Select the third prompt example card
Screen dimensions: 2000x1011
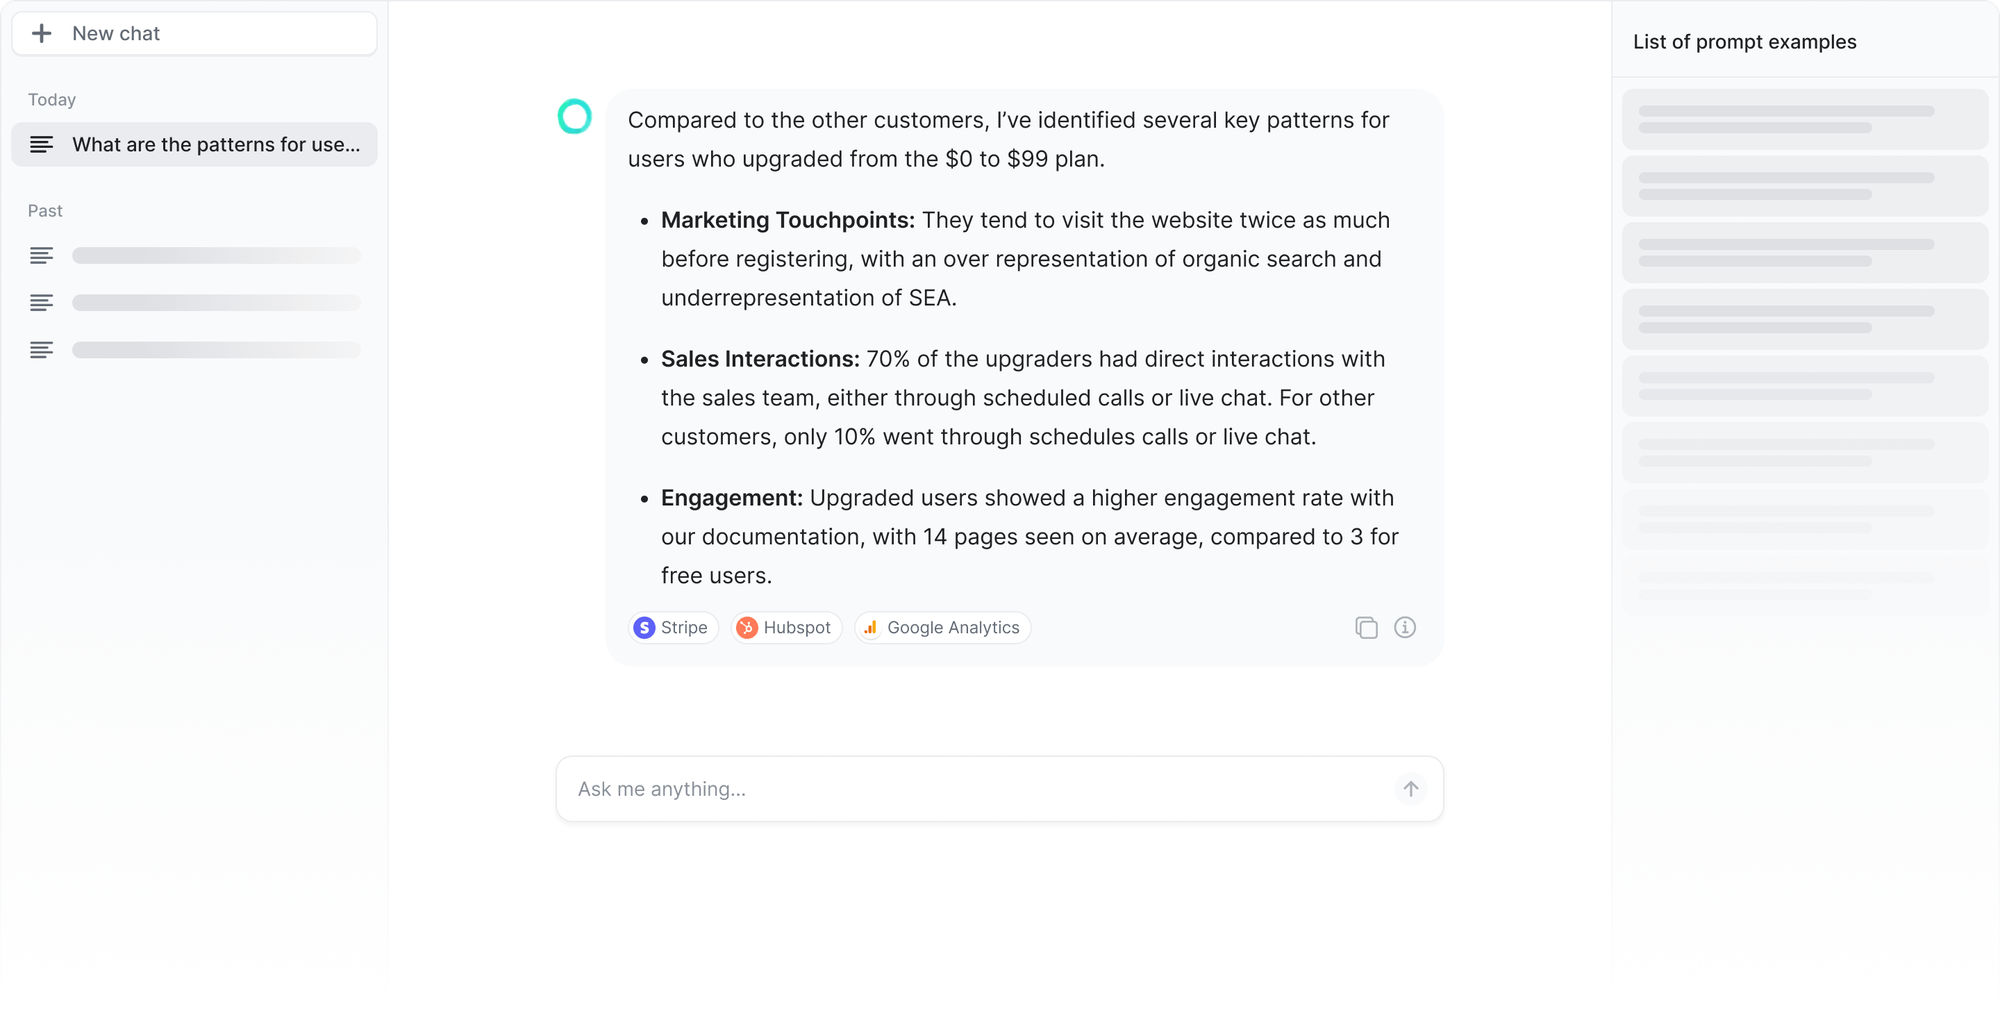[1804, 253]
